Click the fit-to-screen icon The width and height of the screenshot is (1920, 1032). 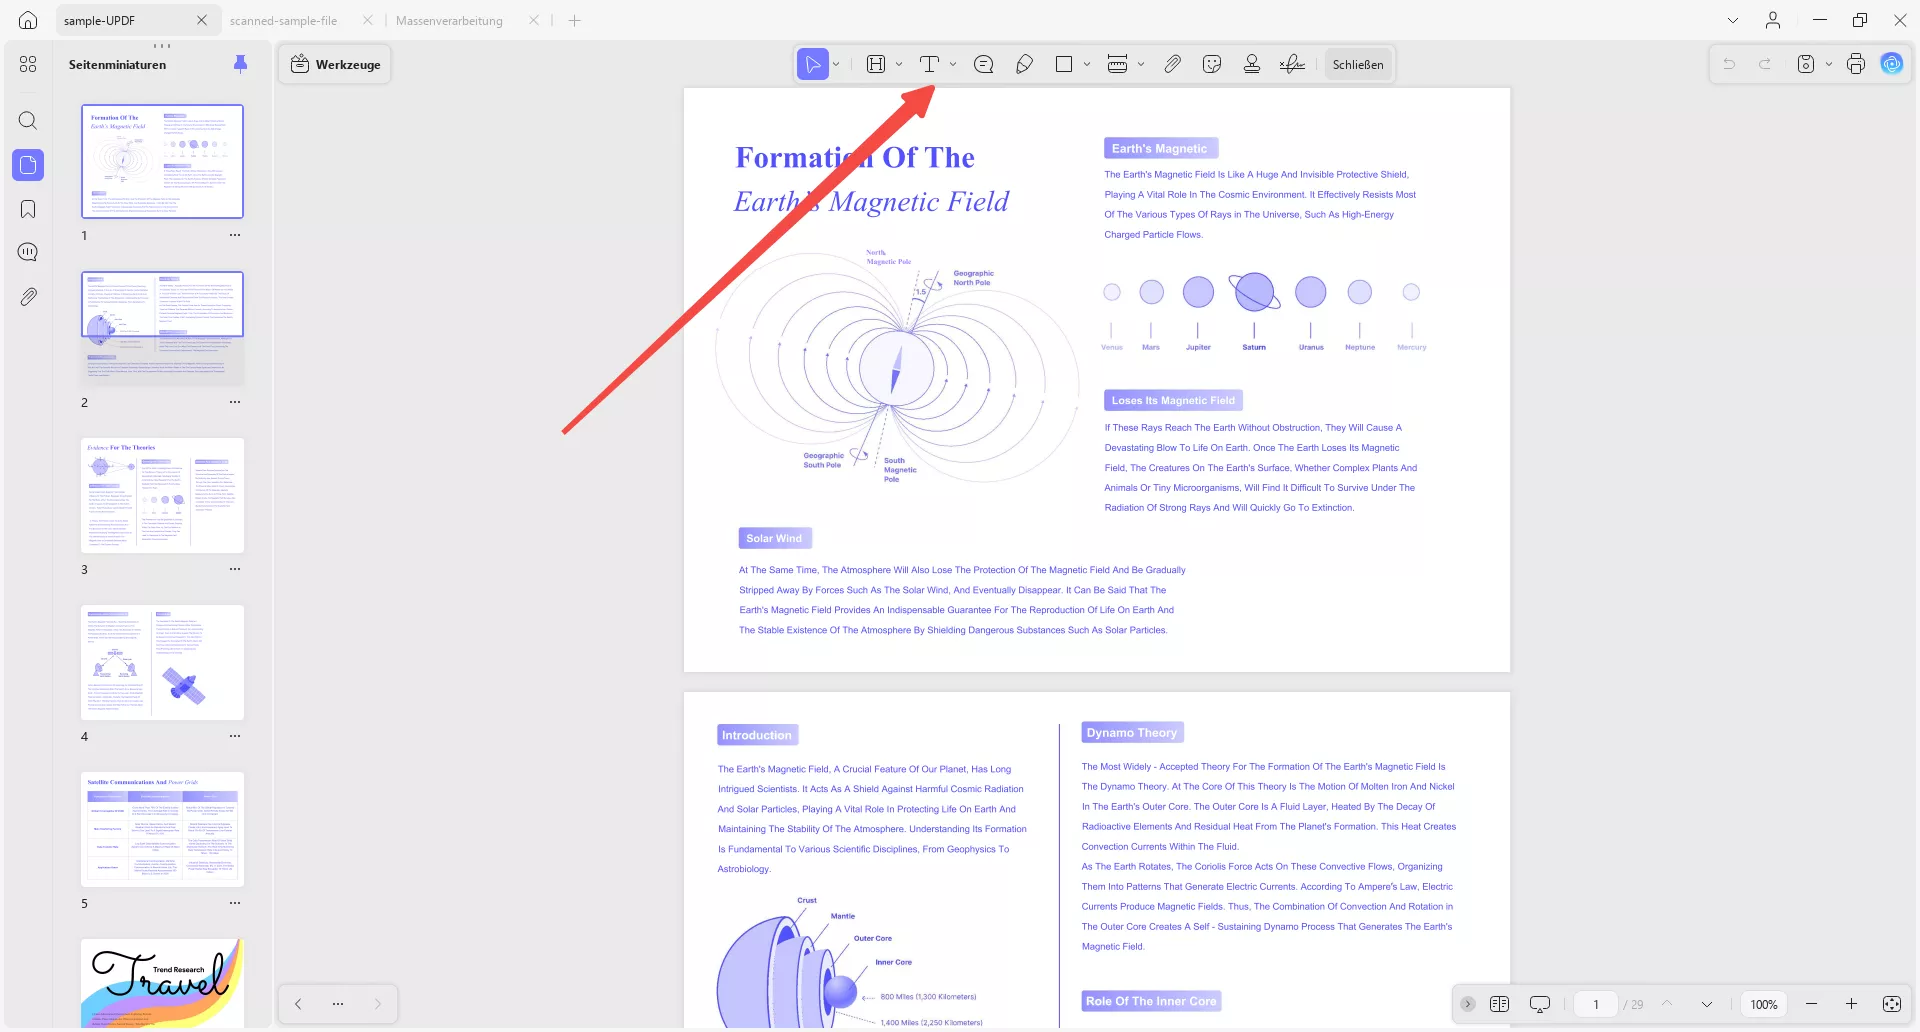(x=1891, y=1004)
